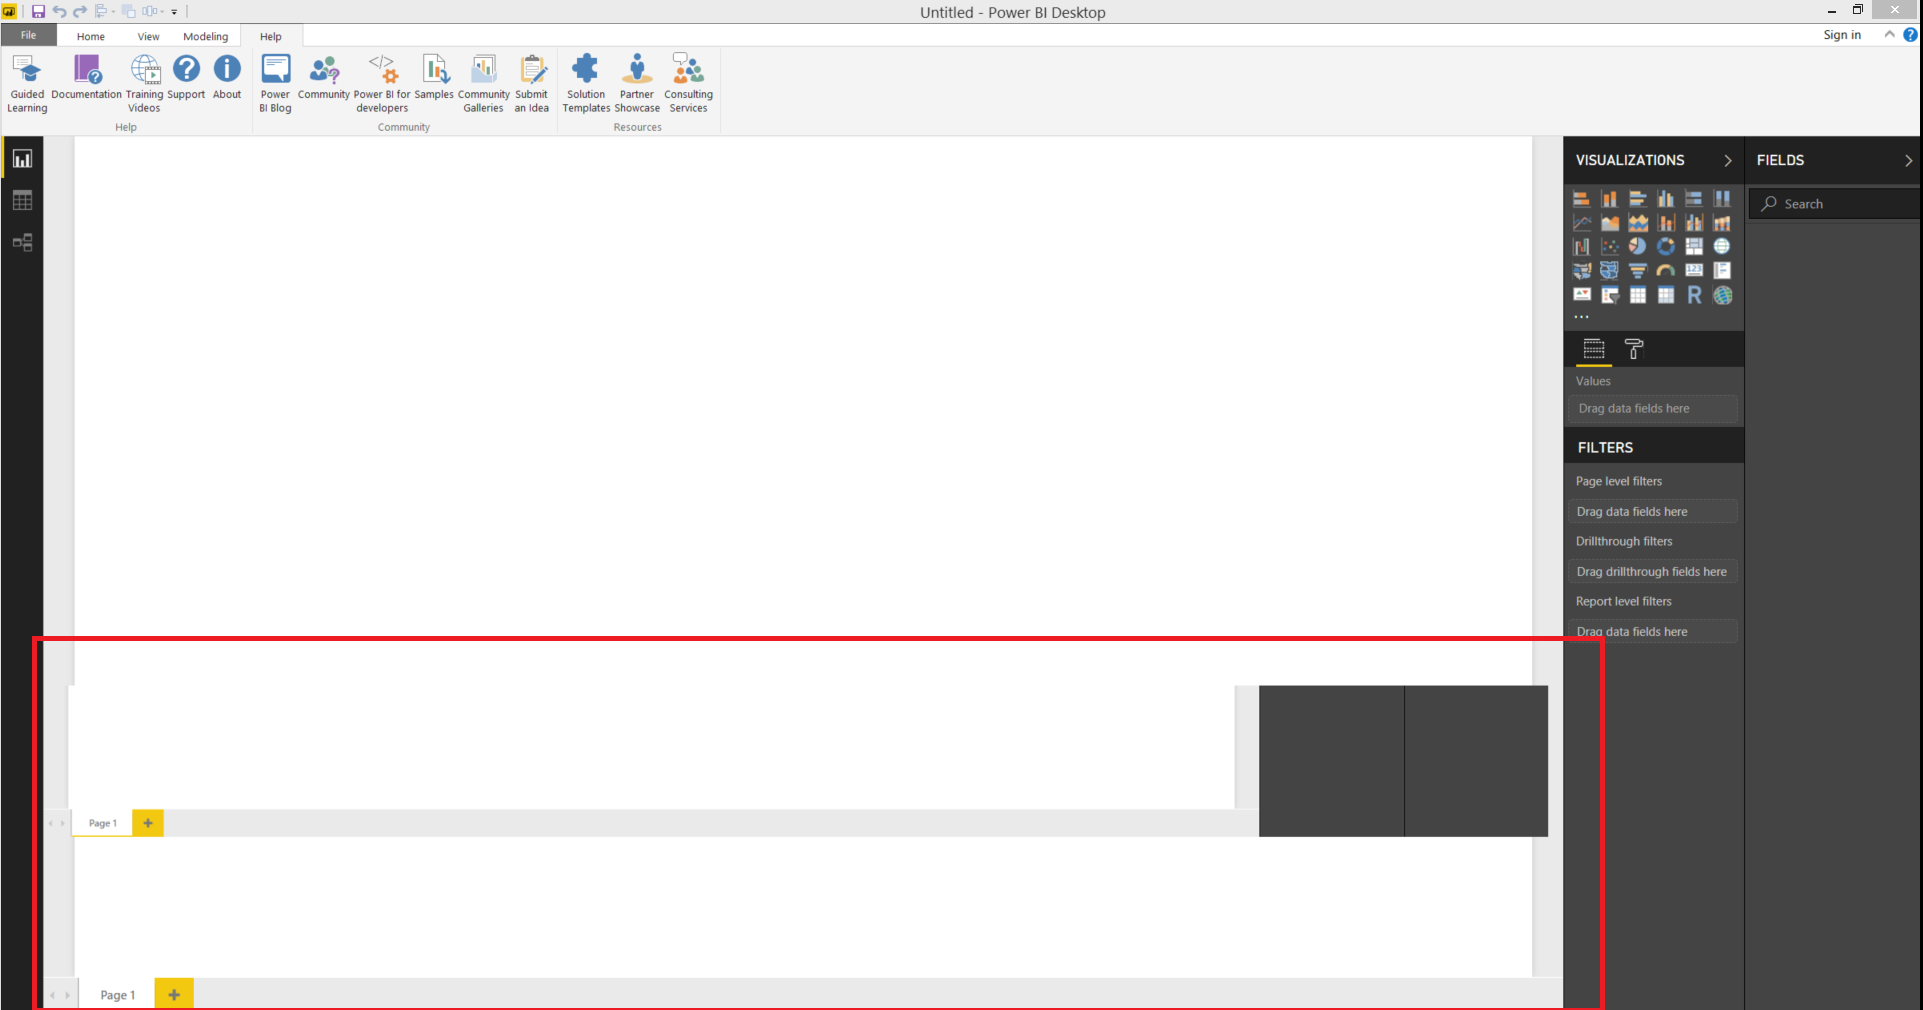Click the Sign in link
1923x1010 pixels.
[x=1842, y=35]
